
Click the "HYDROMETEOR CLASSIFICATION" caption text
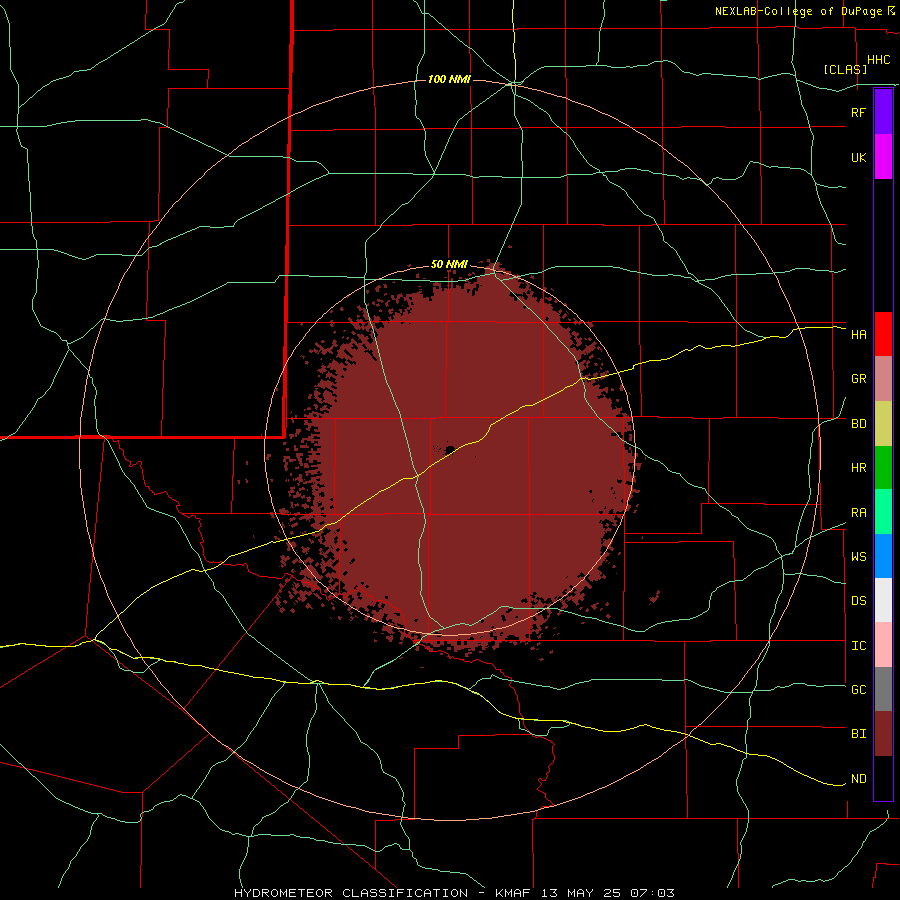[351, 893]
